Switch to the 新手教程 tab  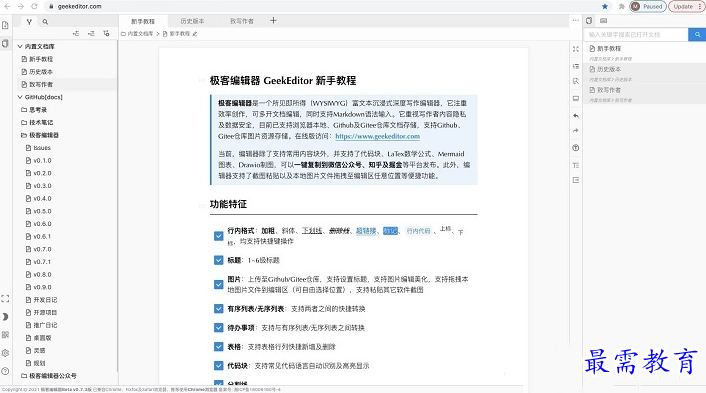(x=143, y=21)
